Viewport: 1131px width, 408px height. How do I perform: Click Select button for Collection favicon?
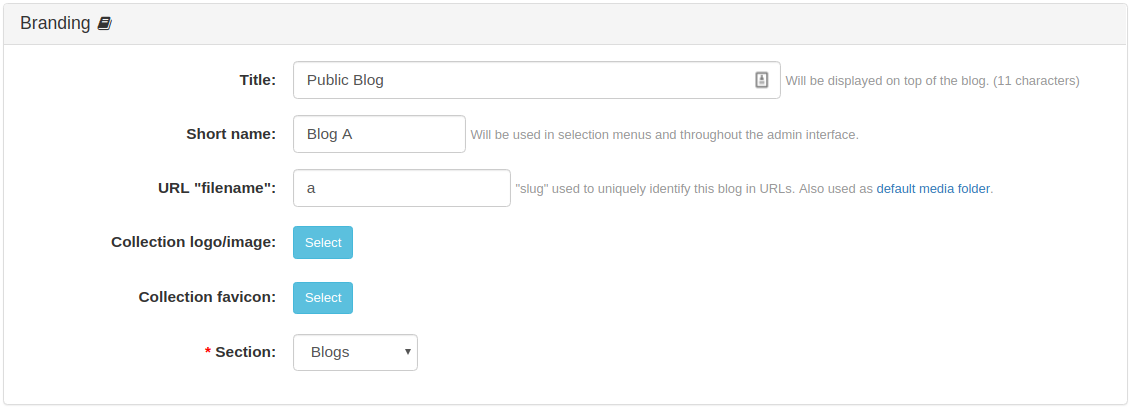pos(323,298)
